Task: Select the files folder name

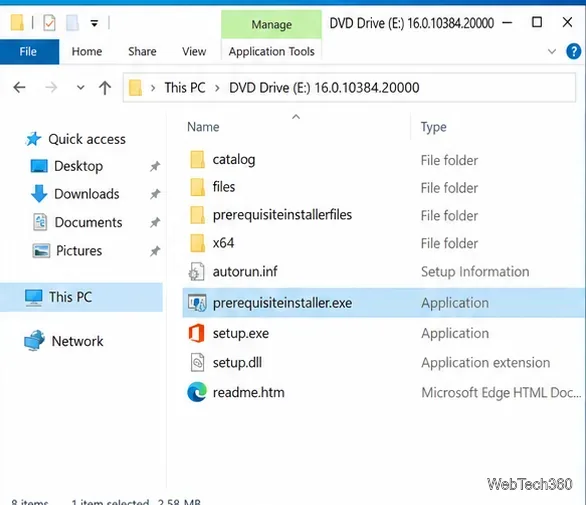Action: [x=223, y=187]
